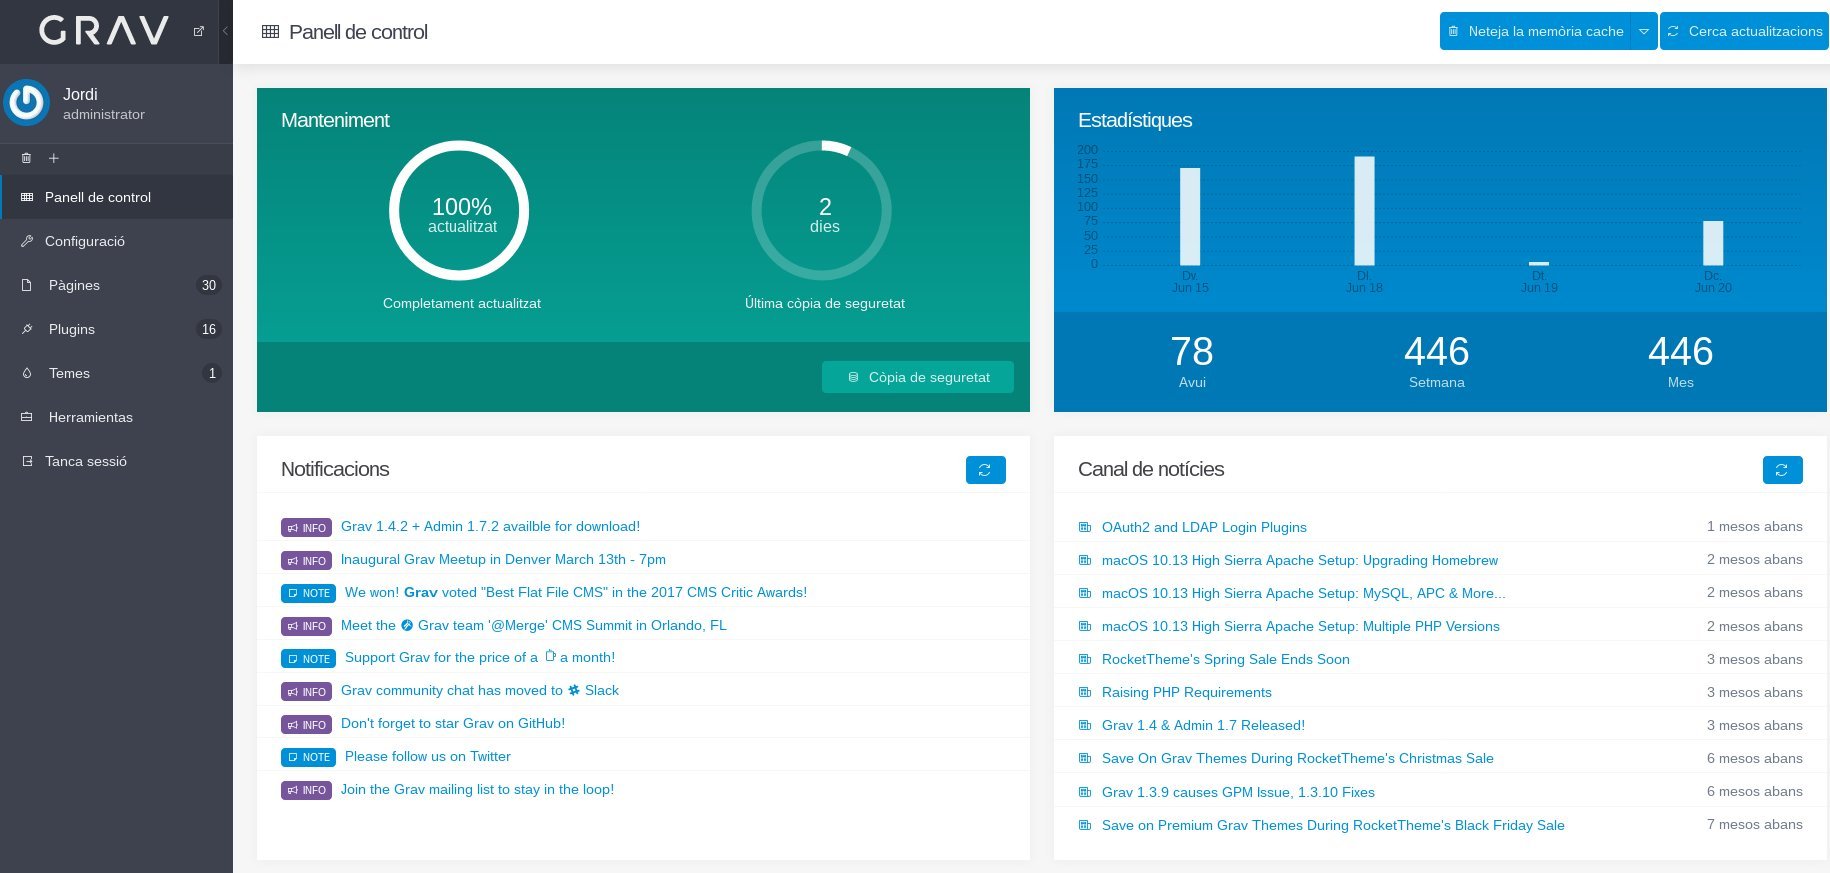Open Configuració menu item
Viewport: 1830px width, 873px height.
click(x=116, y=241)
